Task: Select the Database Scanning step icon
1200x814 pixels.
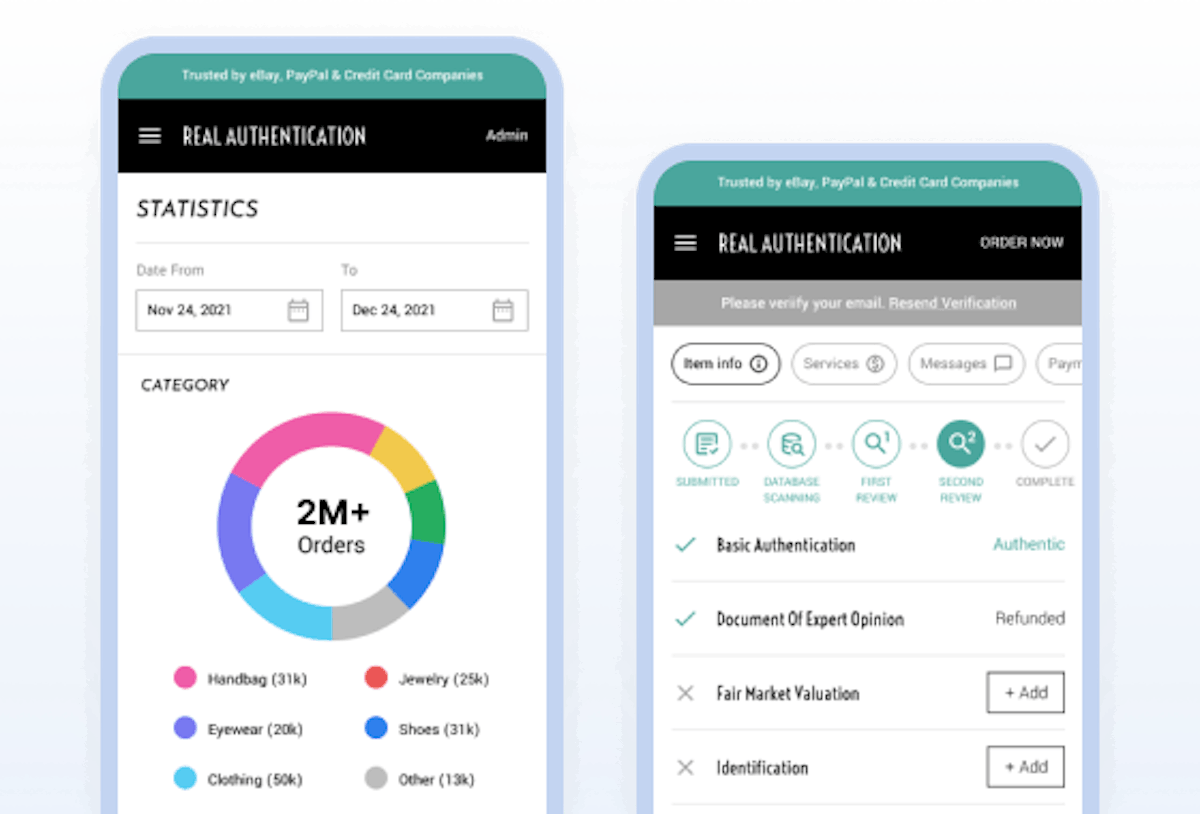Action: coord(792,444)
